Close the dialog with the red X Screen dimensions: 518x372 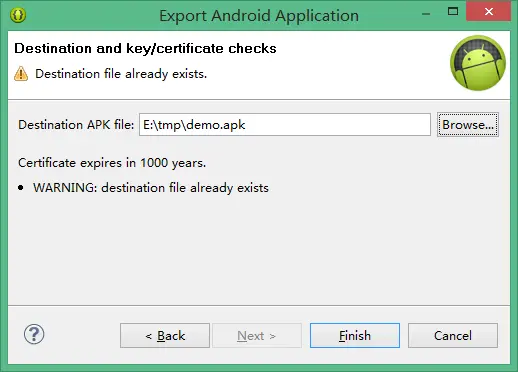489,11
